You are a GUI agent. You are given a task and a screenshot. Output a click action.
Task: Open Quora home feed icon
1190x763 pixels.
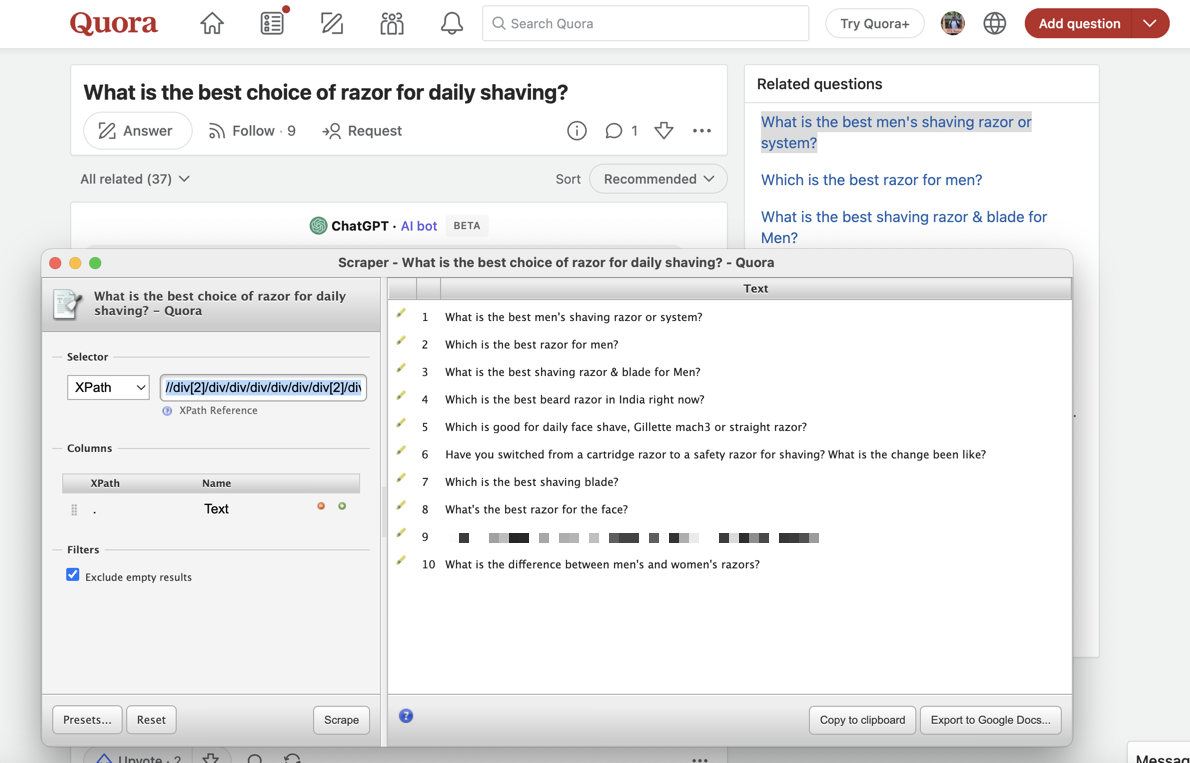coord(212,23)
